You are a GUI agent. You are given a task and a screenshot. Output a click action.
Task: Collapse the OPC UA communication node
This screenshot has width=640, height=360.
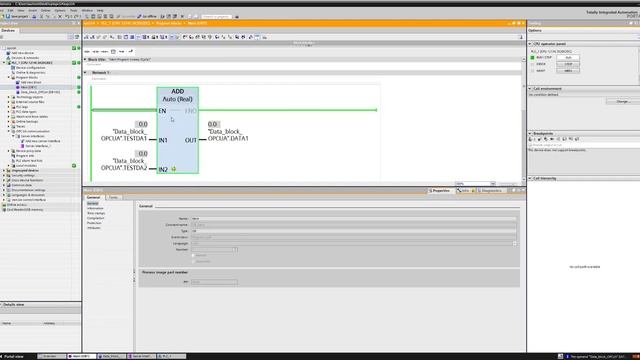click(x=9, y=131)
